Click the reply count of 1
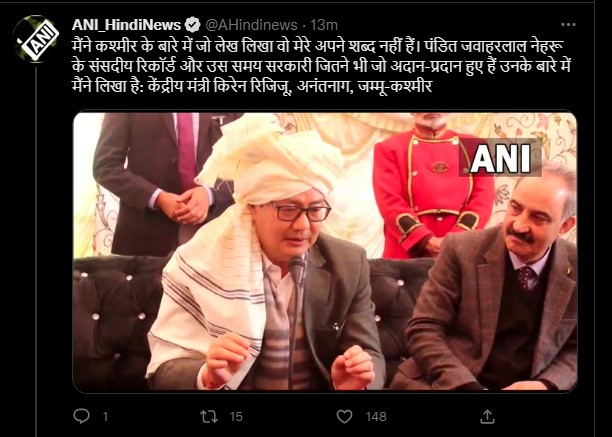The height and width of the screenshot is (437, 612). [x=105, y=417]
